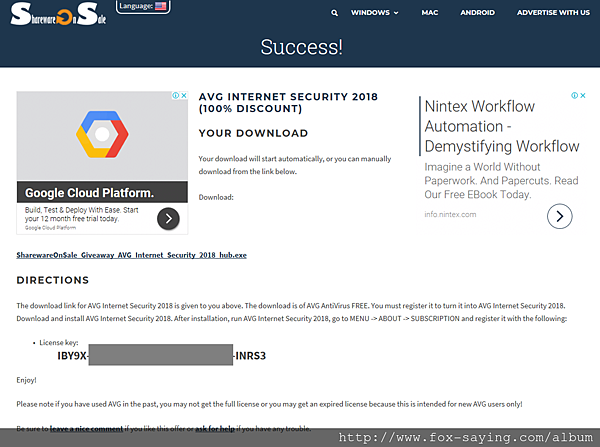The width and height of the screenshot is (600, 447).
Task: Click the SharewareOnSale logo
Action: (58, 15)
